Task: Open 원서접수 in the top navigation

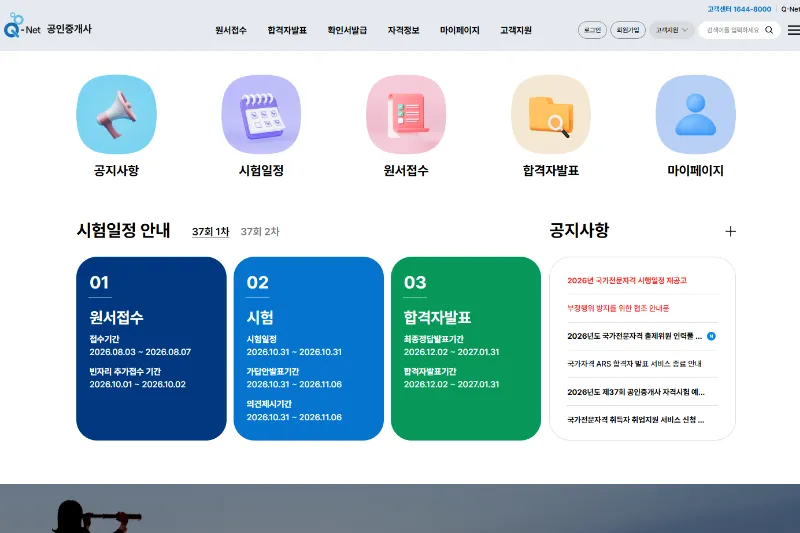Action: click(231, 30)
